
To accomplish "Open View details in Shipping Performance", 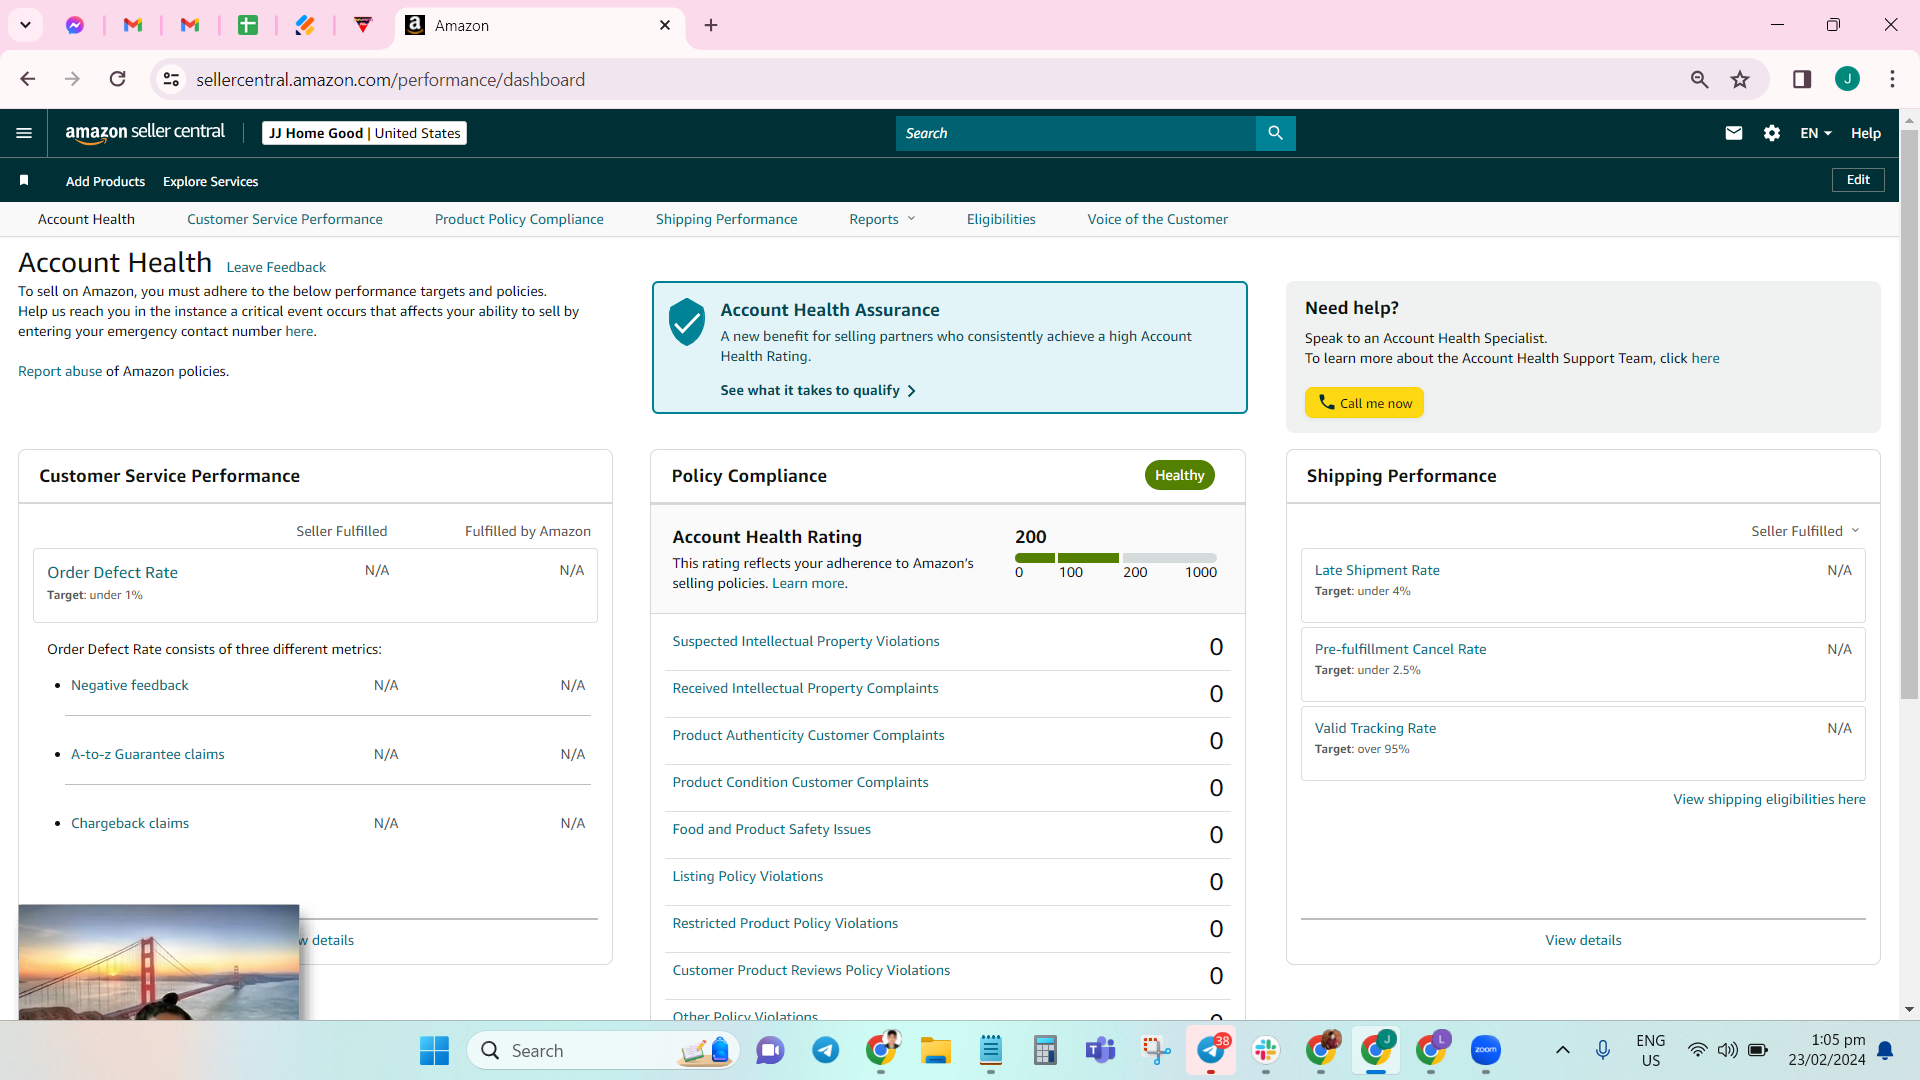I will (1583, 940).
